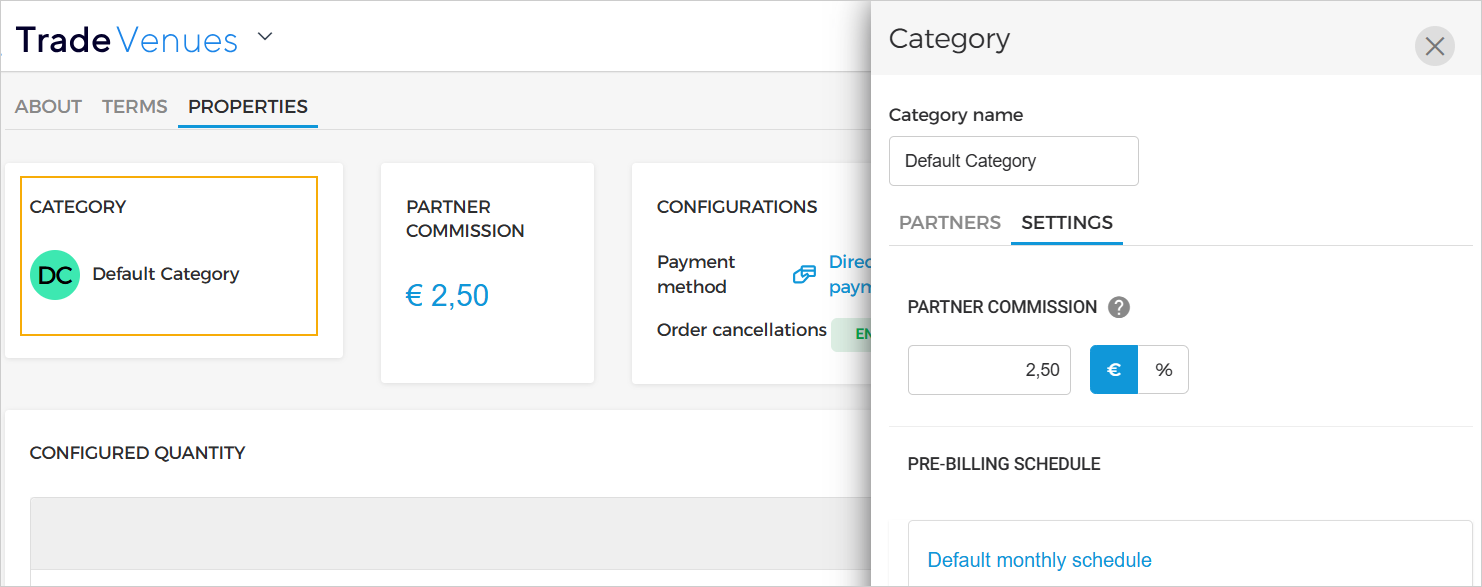This screenshot has height=587, width=1482.
Task: Open the About tab
Action: coord(48,107)
